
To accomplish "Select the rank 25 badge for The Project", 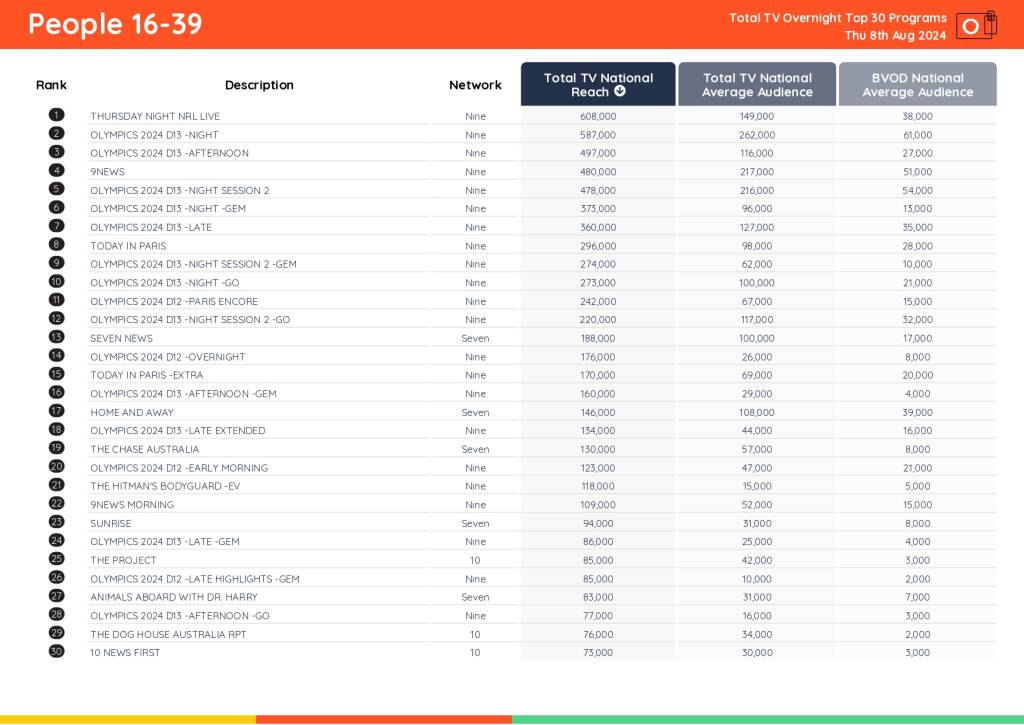I will point(57,560).
